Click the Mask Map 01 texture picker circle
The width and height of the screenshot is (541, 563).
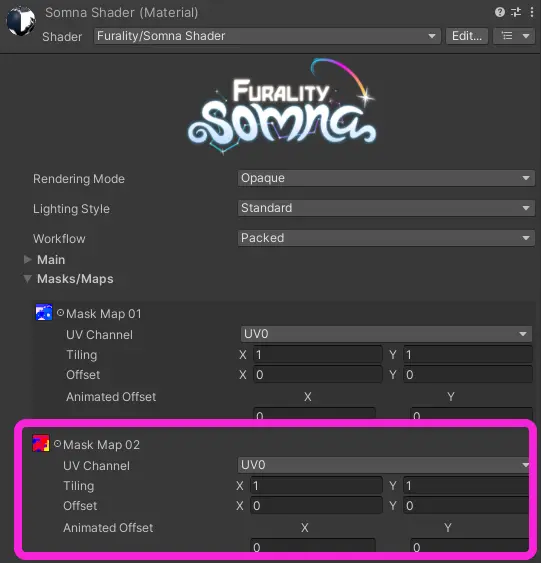60,313
